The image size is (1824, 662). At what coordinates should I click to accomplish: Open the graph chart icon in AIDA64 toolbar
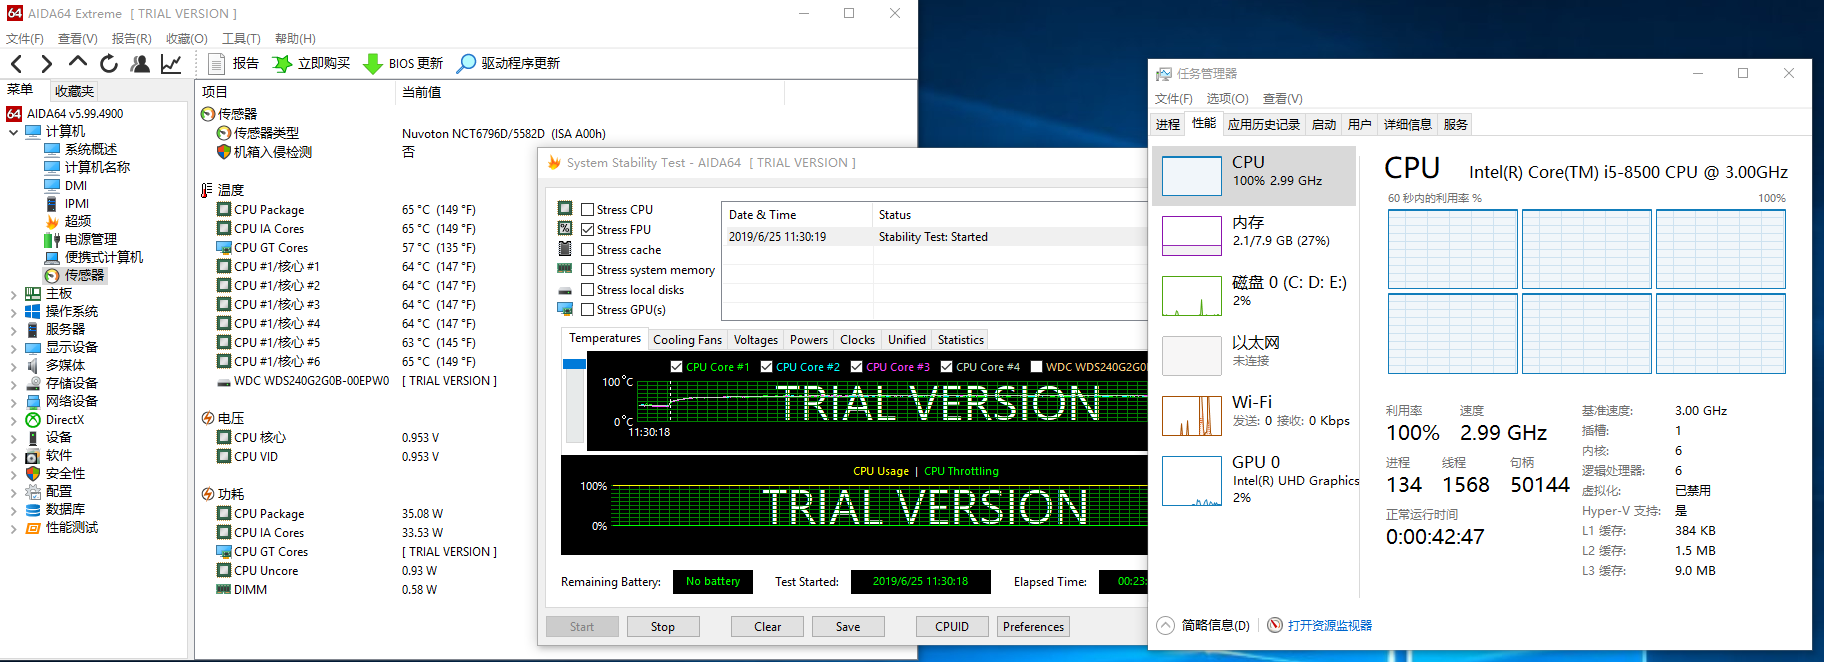[x=171, y=64]
